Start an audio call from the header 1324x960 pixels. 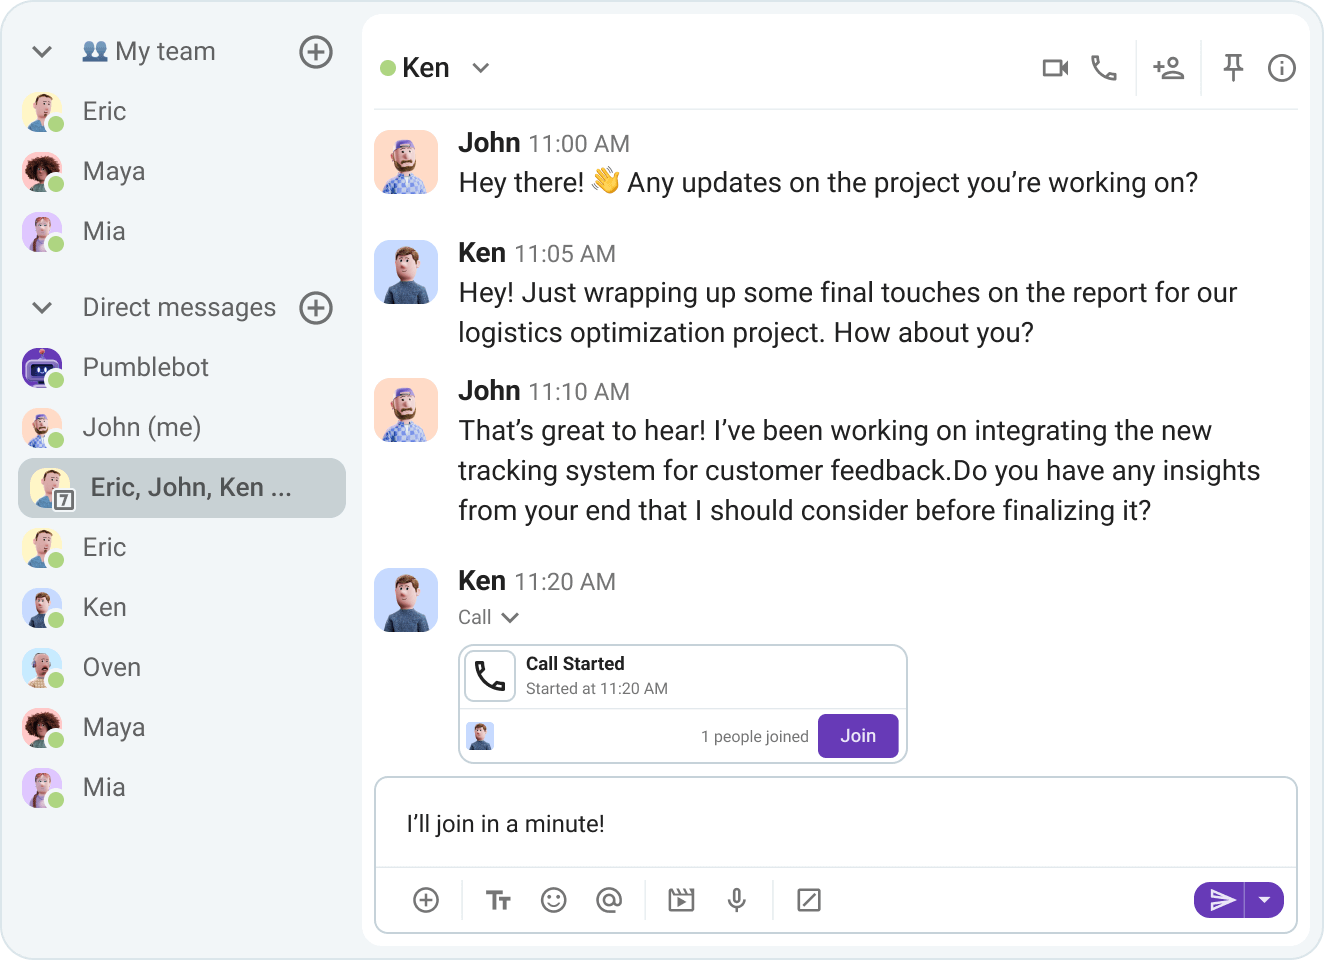click(x=1104, y=68)
